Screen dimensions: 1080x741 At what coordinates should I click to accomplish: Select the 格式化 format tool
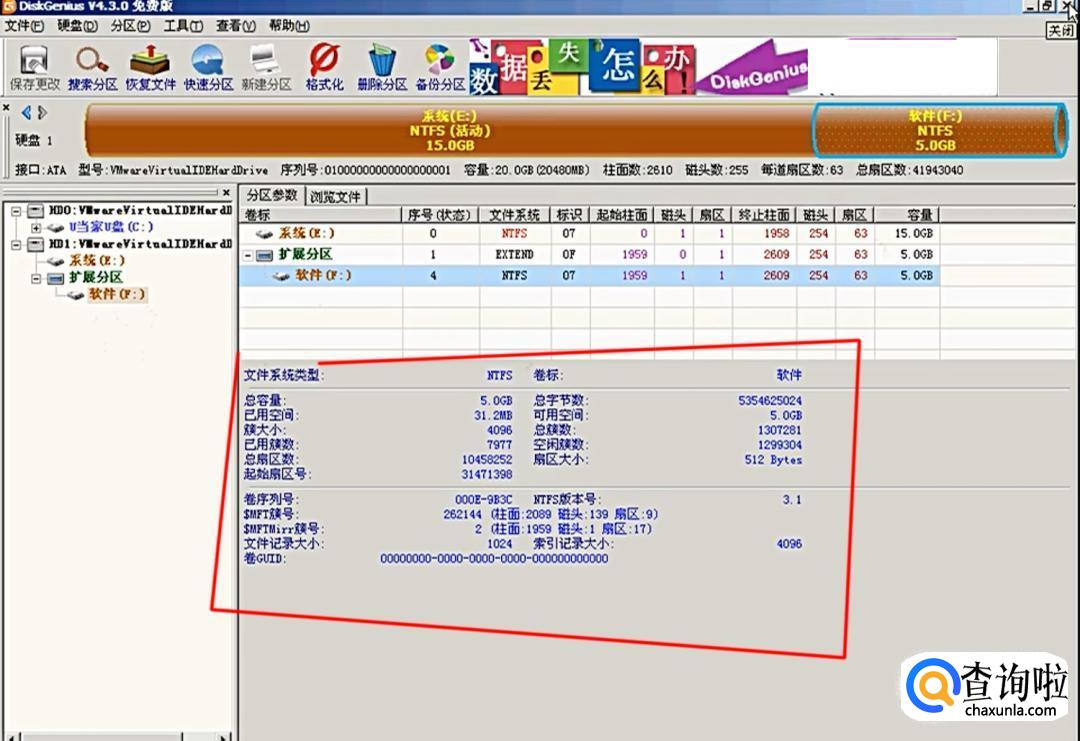[x=324, y=67]
